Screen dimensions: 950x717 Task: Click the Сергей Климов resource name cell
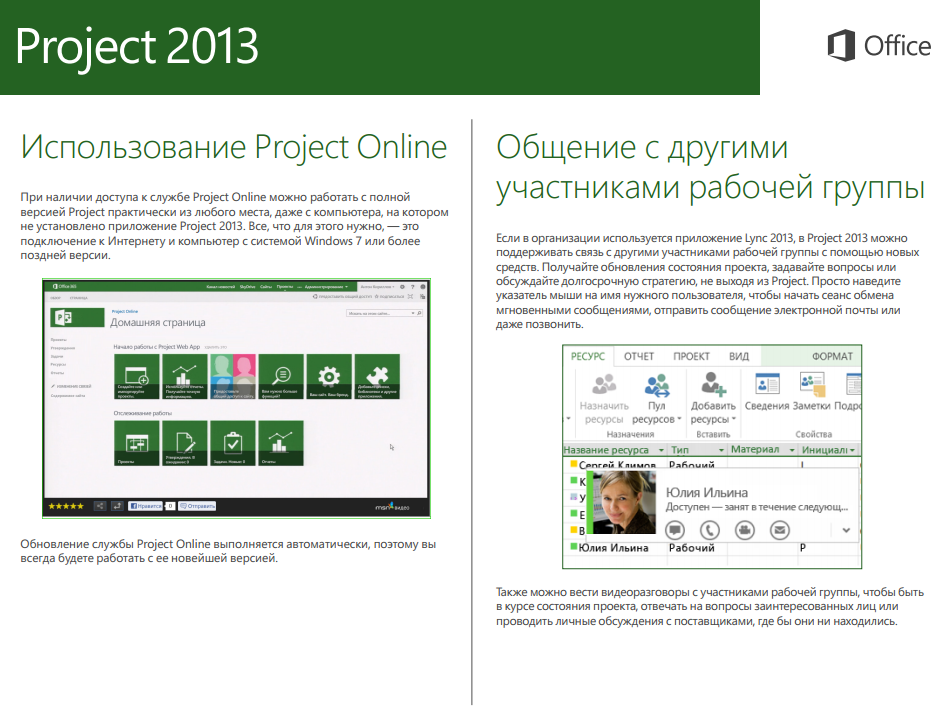click(x=617, y=465)
